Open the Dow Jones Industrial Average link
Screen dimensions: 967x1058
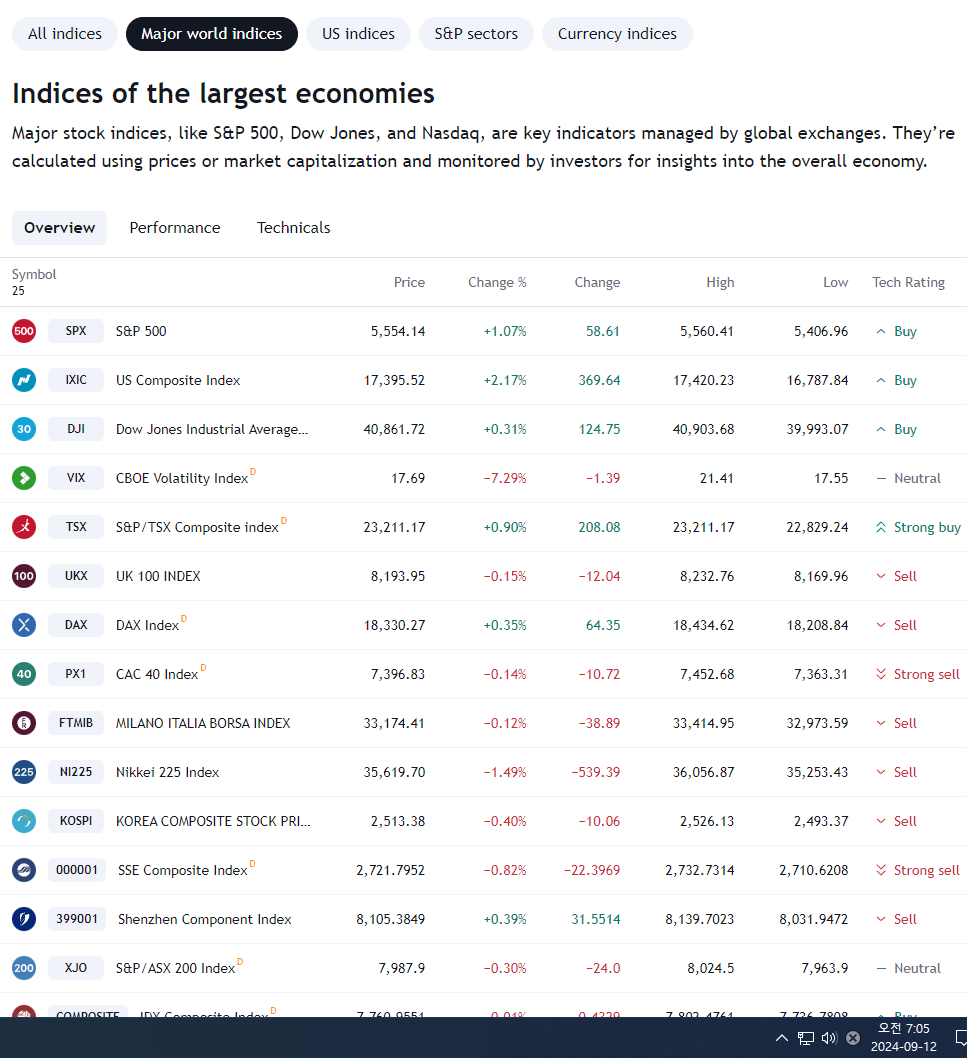pos(212,429)
